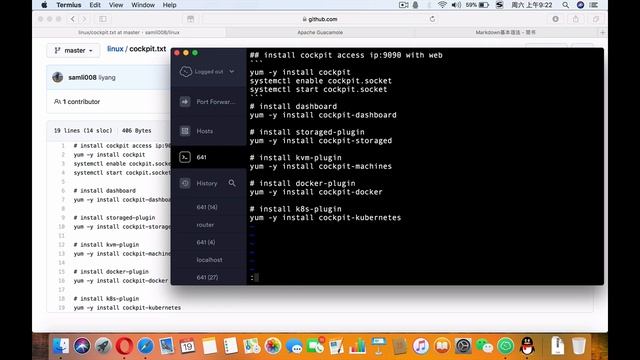
Task: Open Siri from the Dock
Action: click(x=82, y=346)
